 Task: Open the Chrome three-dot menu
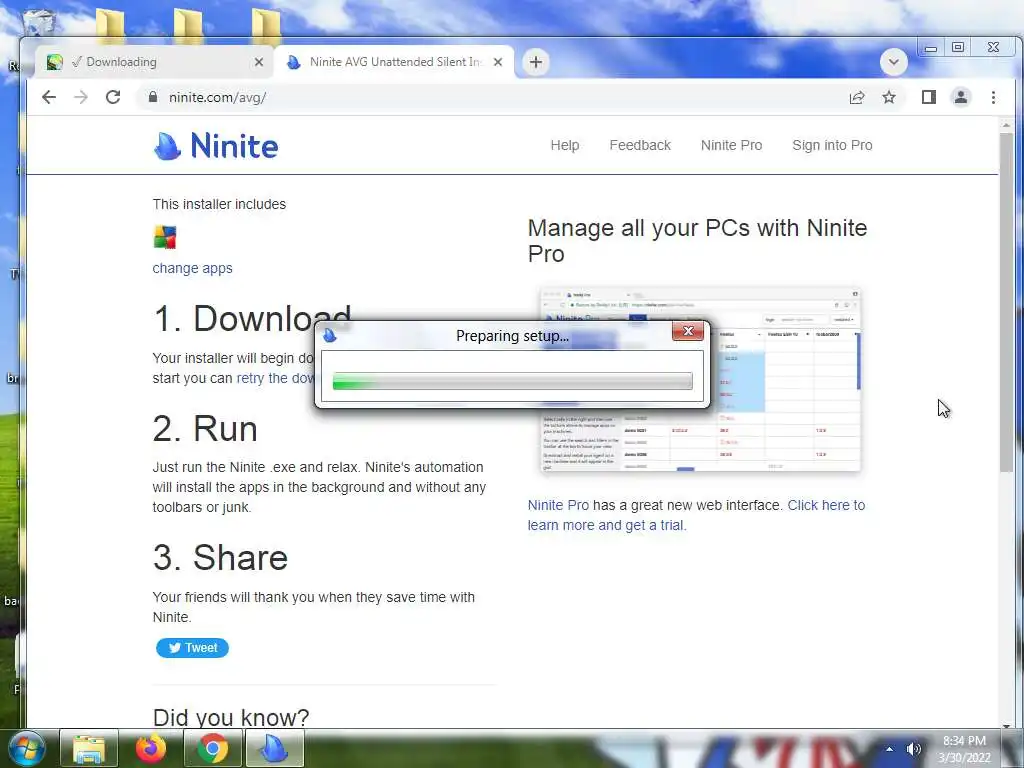point(993,97)
